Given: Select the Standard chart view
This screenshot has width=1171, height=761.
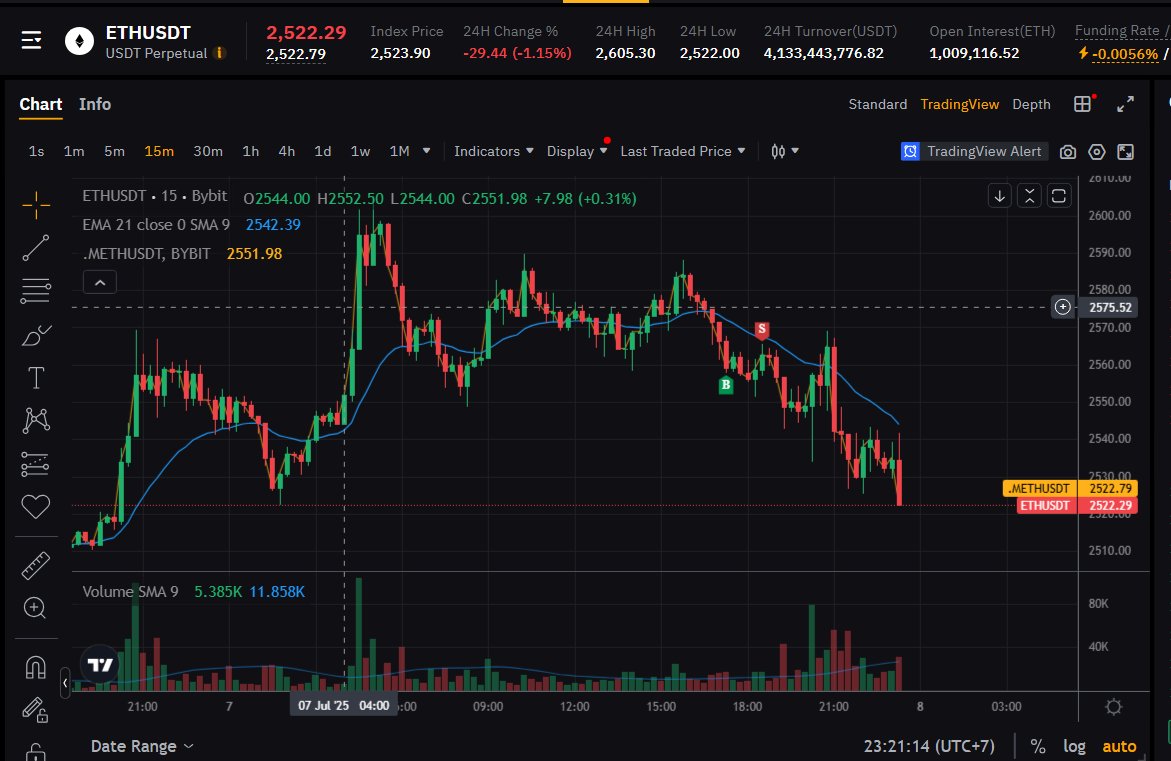Looking at the screenshot, I should pos(878,105).
